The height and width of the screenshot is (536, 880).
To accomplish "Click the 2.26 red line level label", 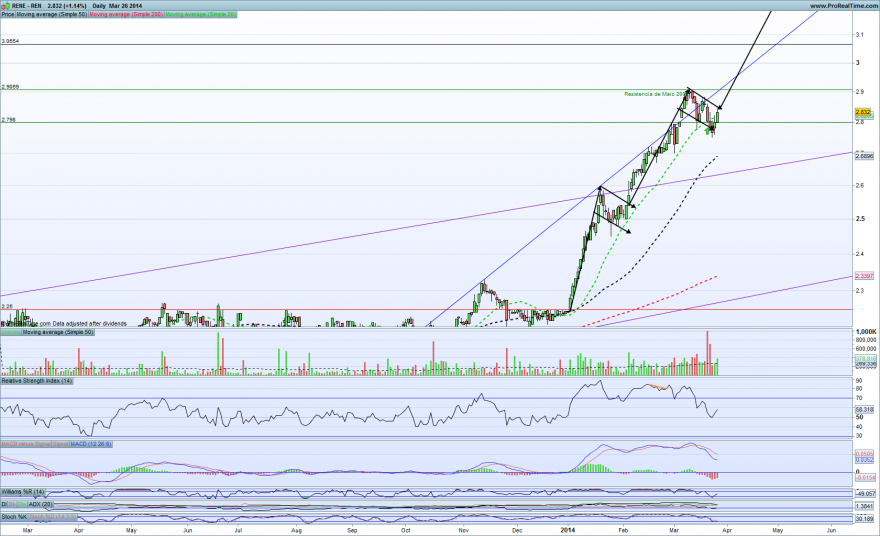I will (x=7, y=306).
